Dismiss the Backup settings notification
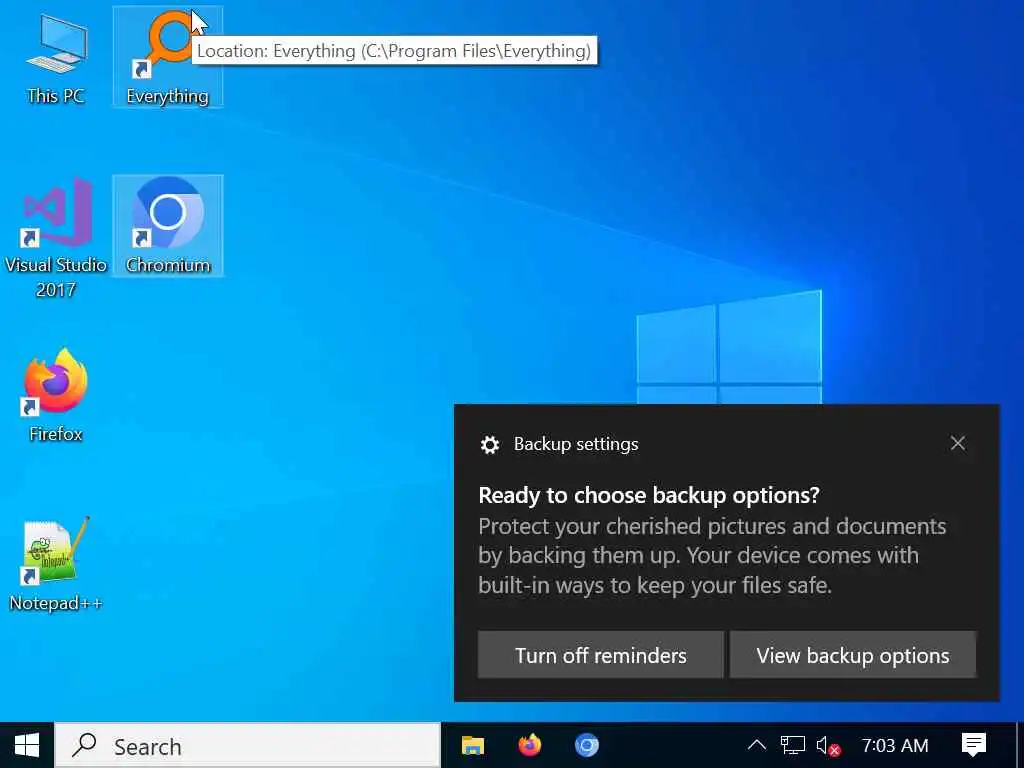The height and width of the screenshot is (768, 1024). (x=957, y=443)
